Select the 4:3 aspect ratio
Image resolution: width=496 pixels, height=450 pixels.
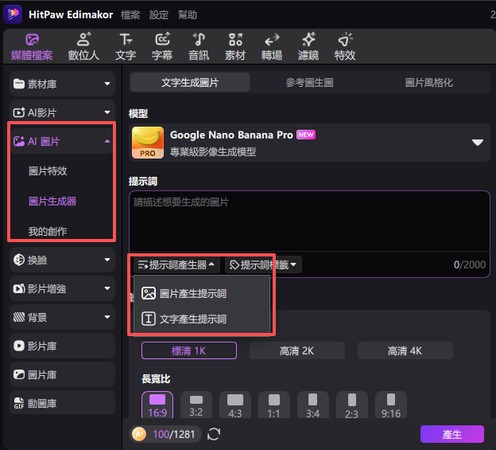coord(235,405)
